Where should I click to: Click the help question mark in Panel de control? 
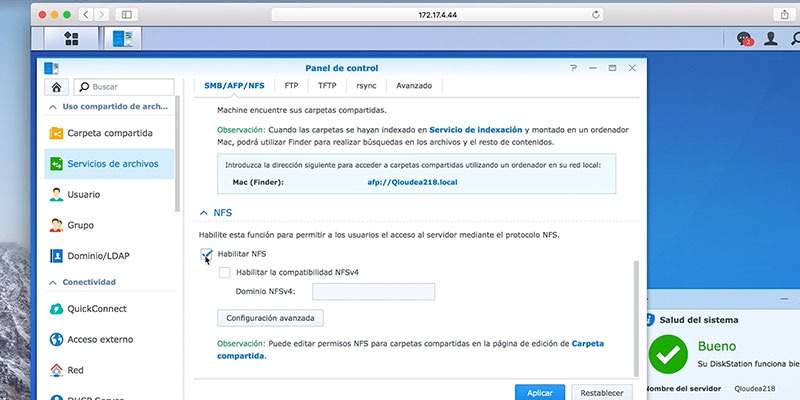tap(573, 68)
